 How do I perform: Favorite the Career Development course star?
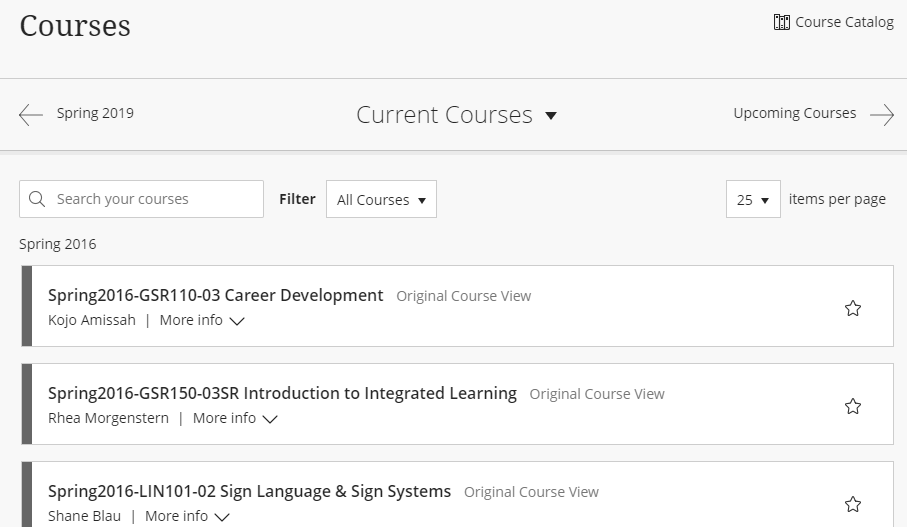(853, 308)
